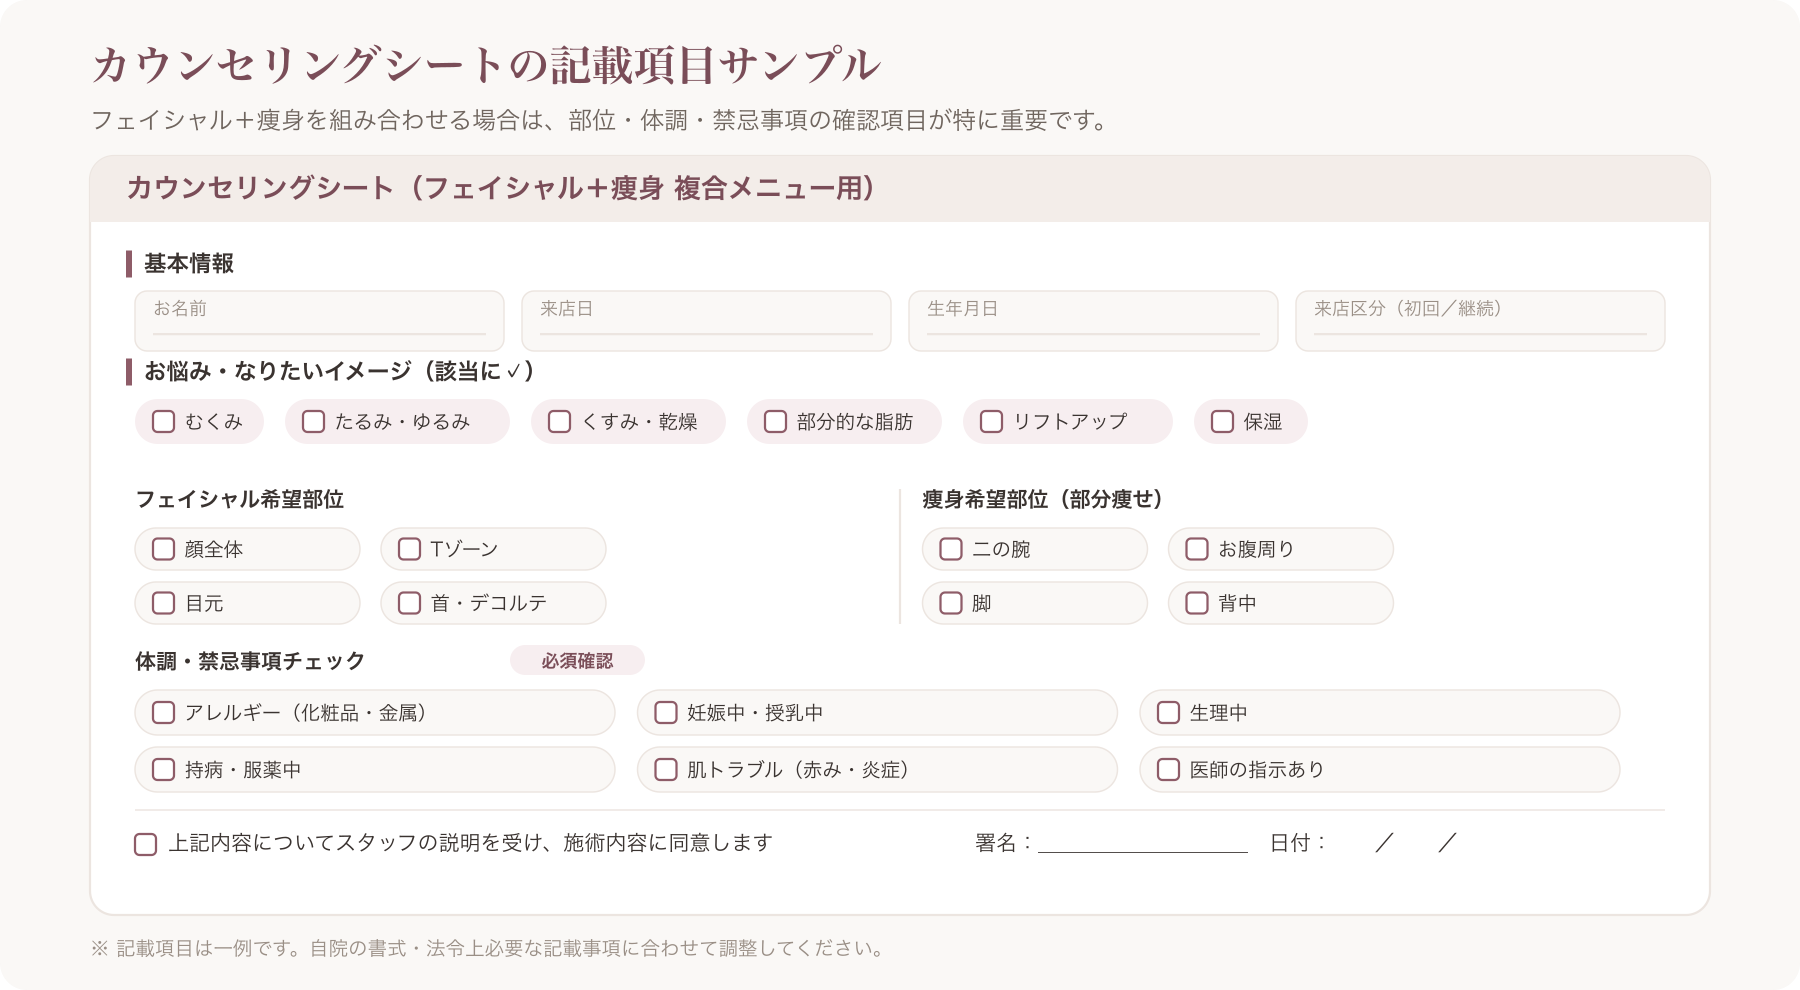
Task: Click the 痩身希望部位（部分痩せ） heading
Action: pyautogui.click(x=1043, y=499)
